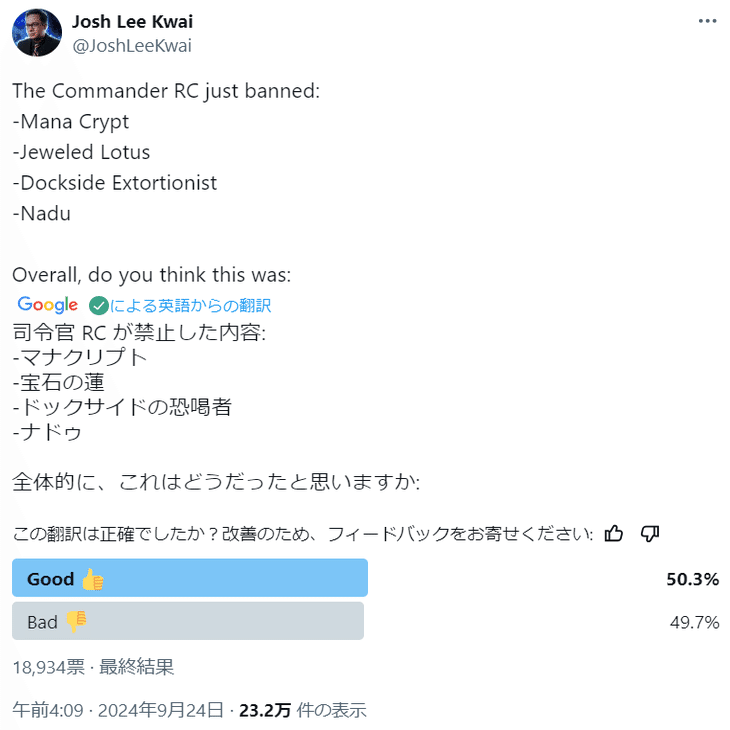The width and height of the screenshot is (730, 730).
Task: Click the 18,934票 vote count
Action: 47,666
